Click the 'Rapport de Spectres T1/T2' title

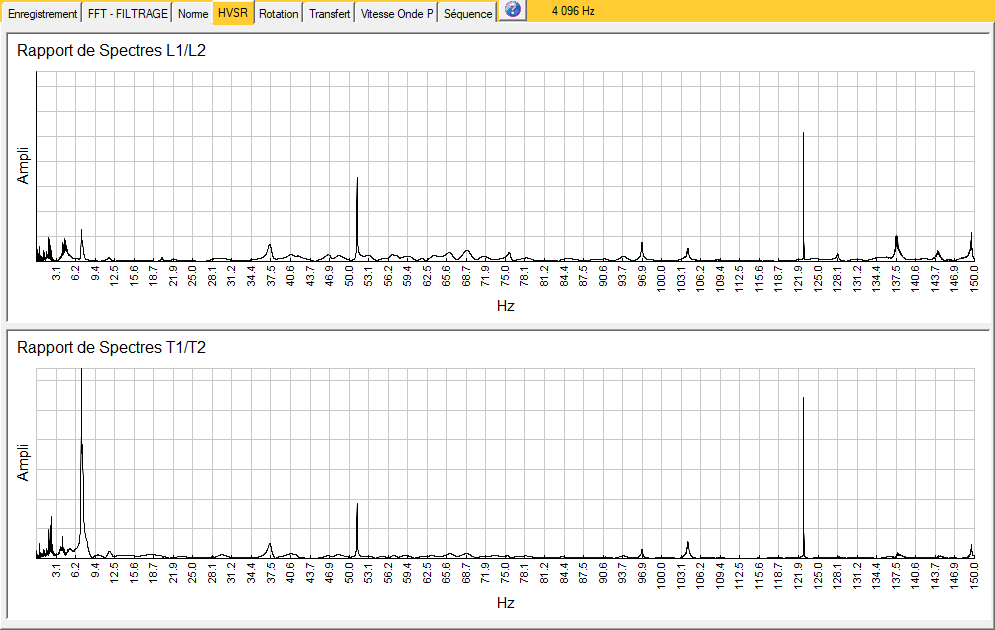[112, 348]
